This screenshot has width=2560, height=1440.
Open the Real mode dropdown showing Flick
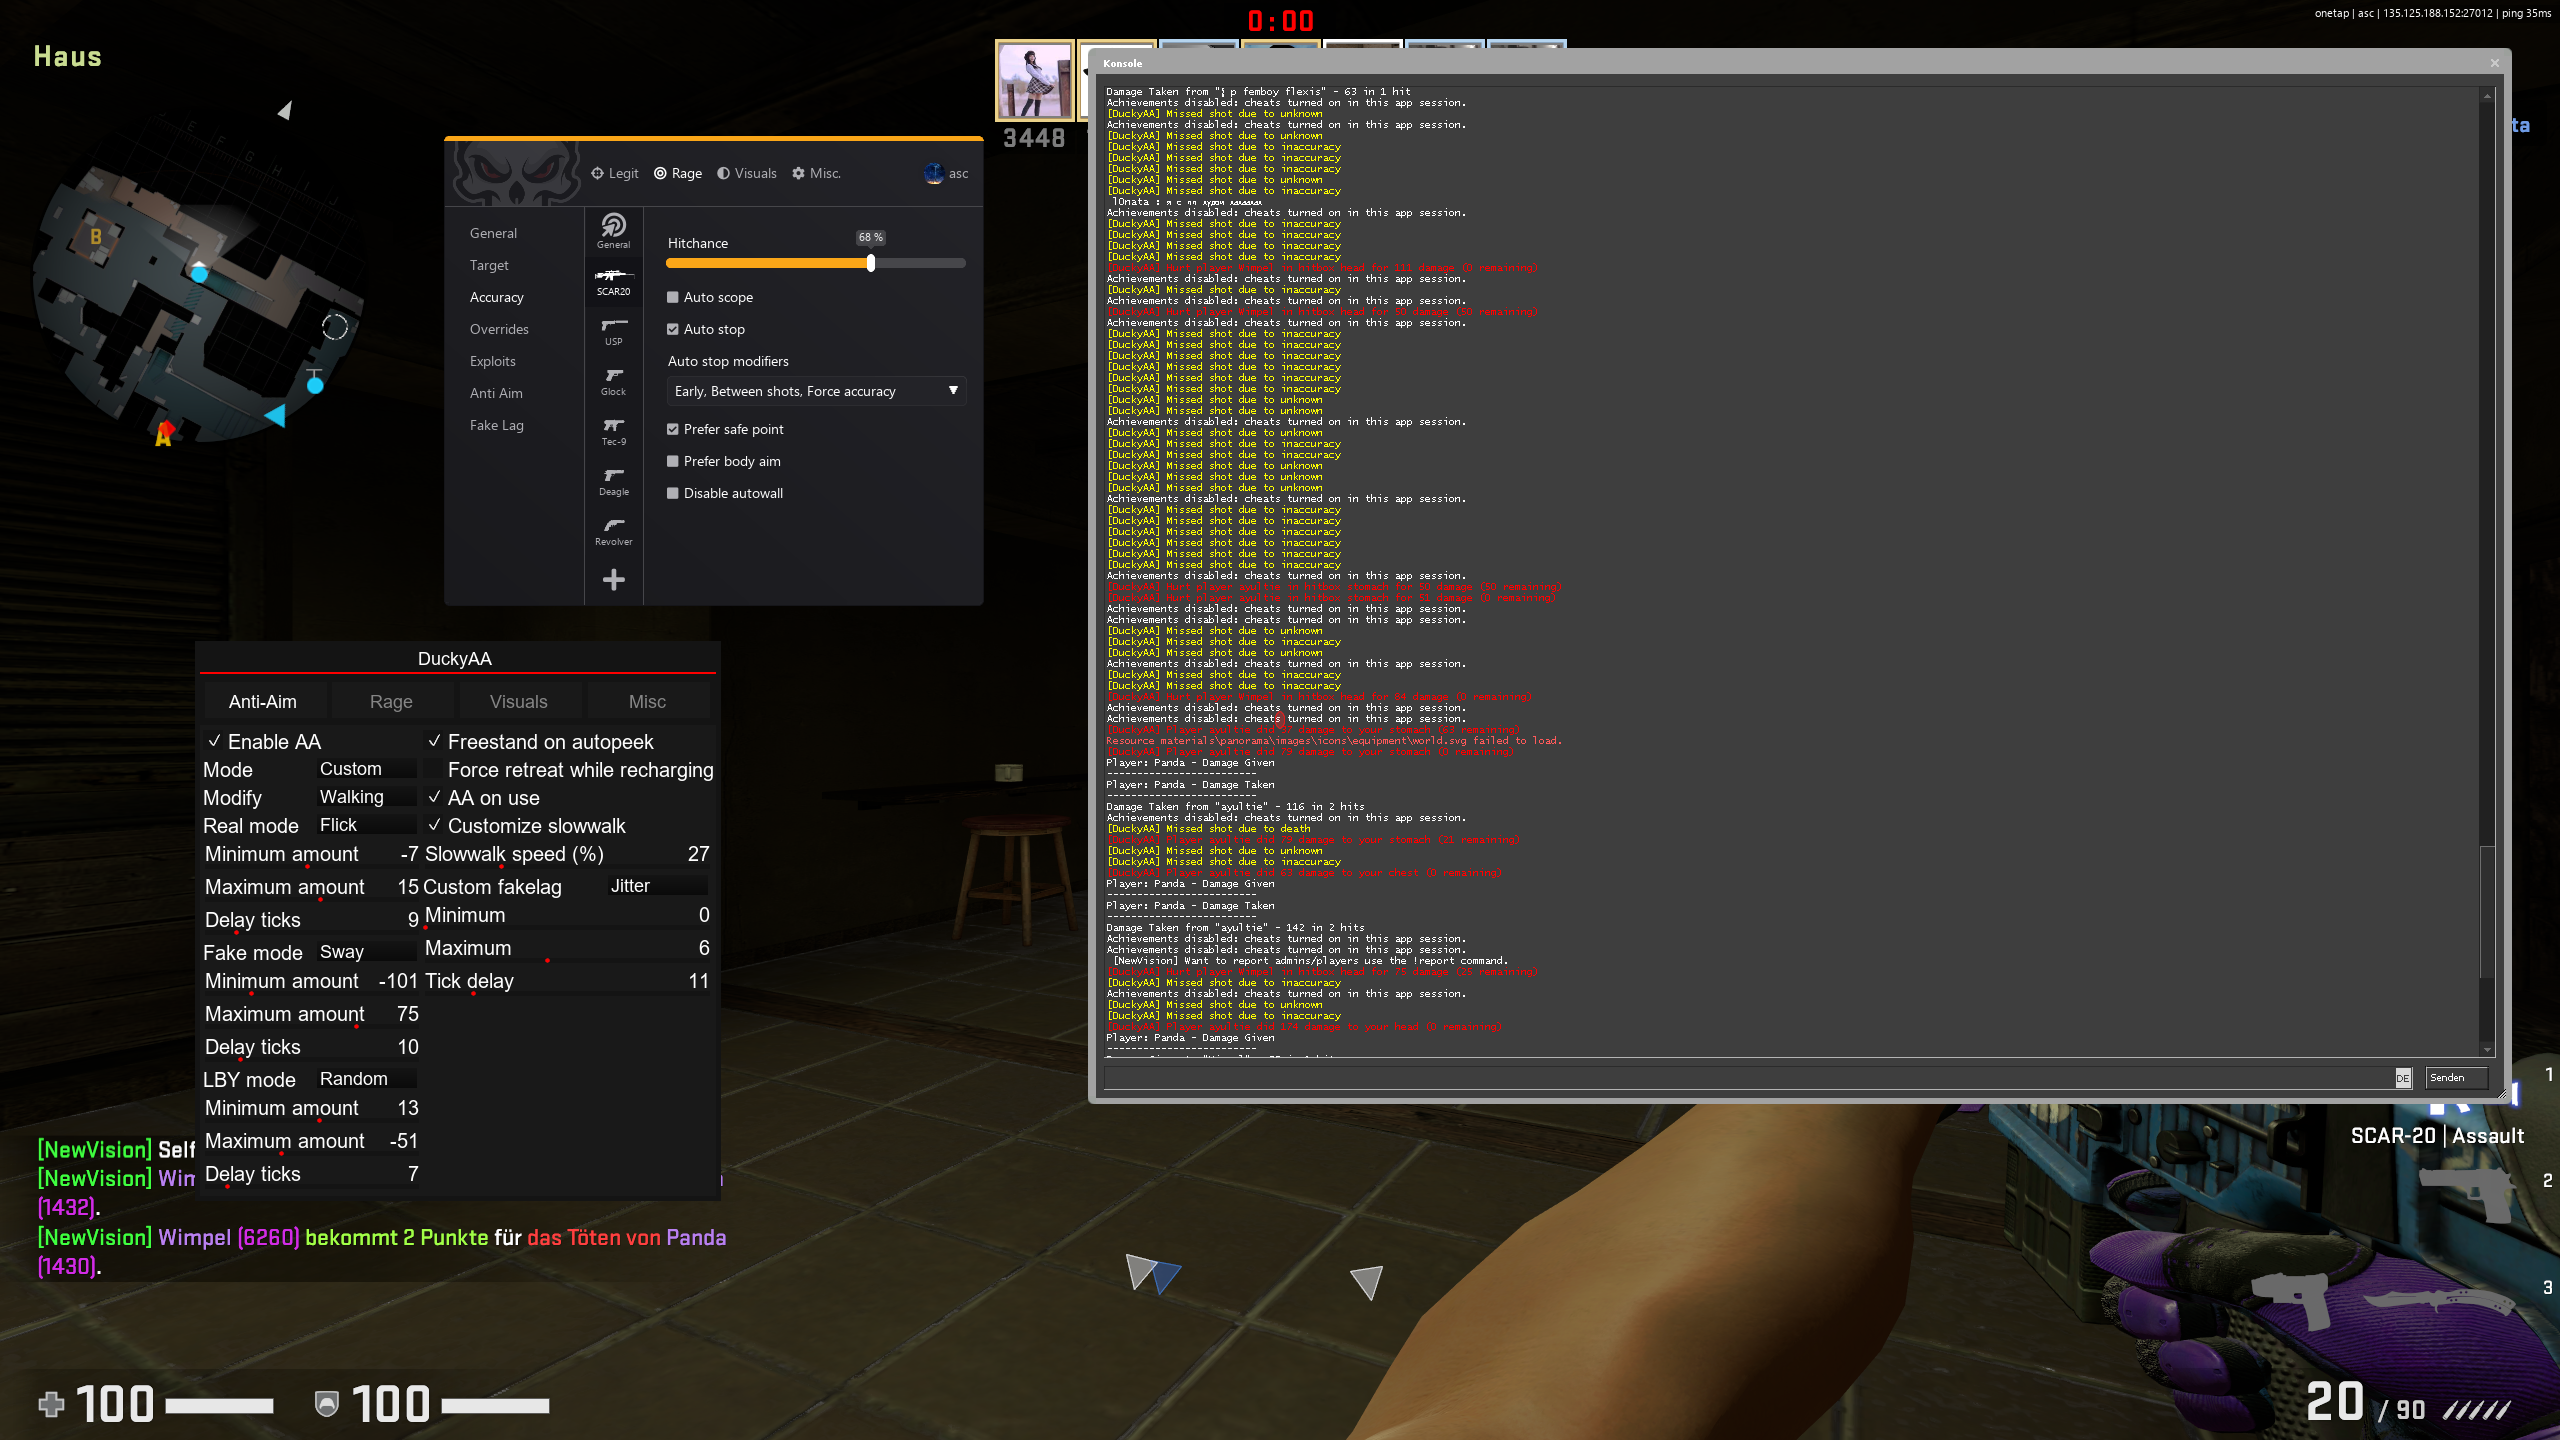(x=366, y=825)
